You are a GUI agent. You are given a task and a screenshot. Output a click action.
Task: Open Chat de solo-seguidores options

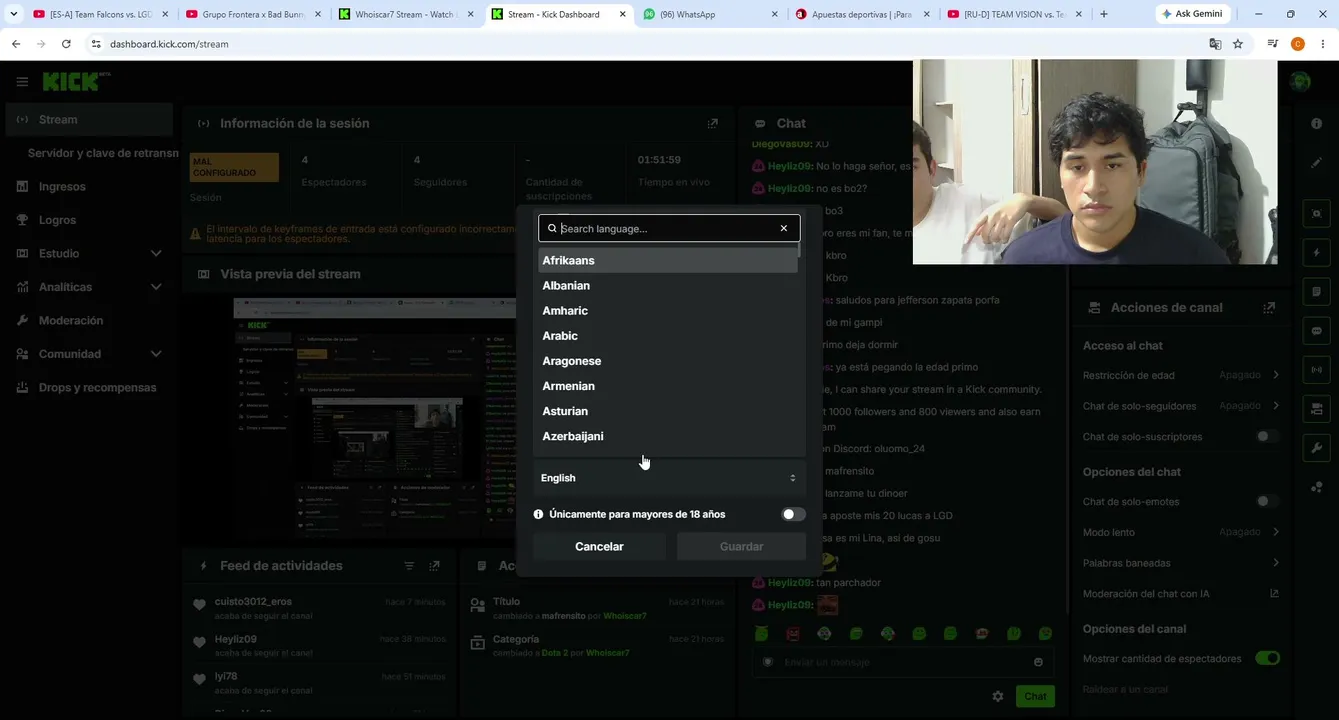pos(1181,406)
